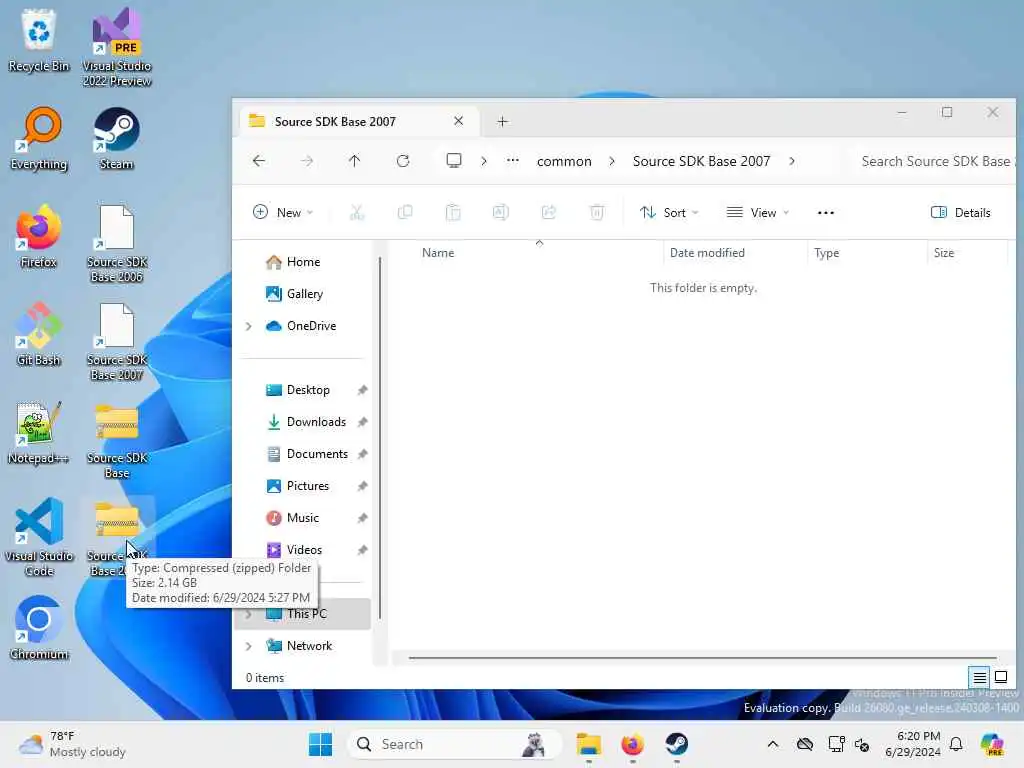Click the taskbar Search box
The image size is (1024, 768).
click(x=455, y=744)
